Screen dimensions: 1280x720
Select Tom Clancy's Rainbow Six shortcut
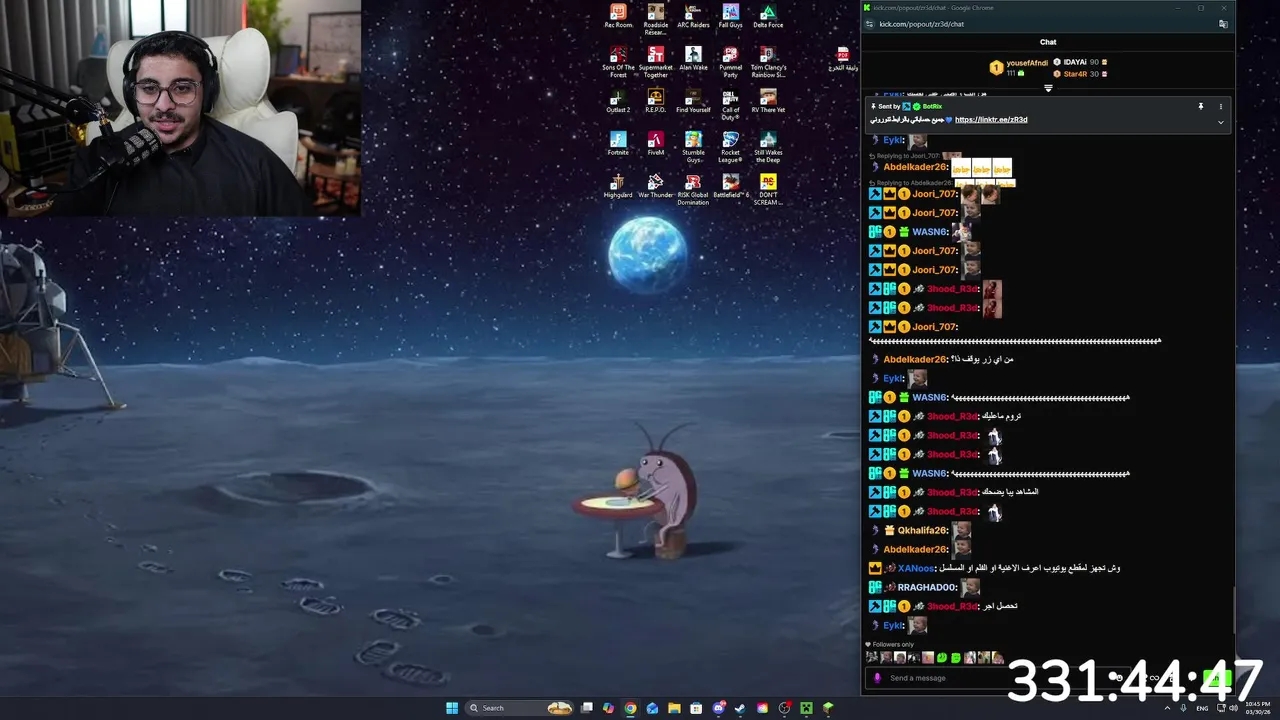[768, 62]
